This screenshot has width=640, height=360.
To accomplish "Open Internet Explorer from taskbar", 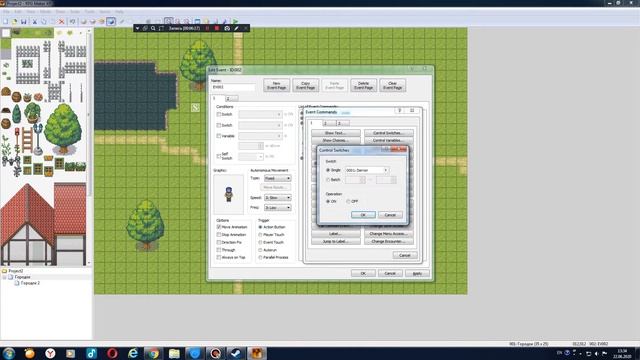I will pyautogui.click(x=133, y=353).
